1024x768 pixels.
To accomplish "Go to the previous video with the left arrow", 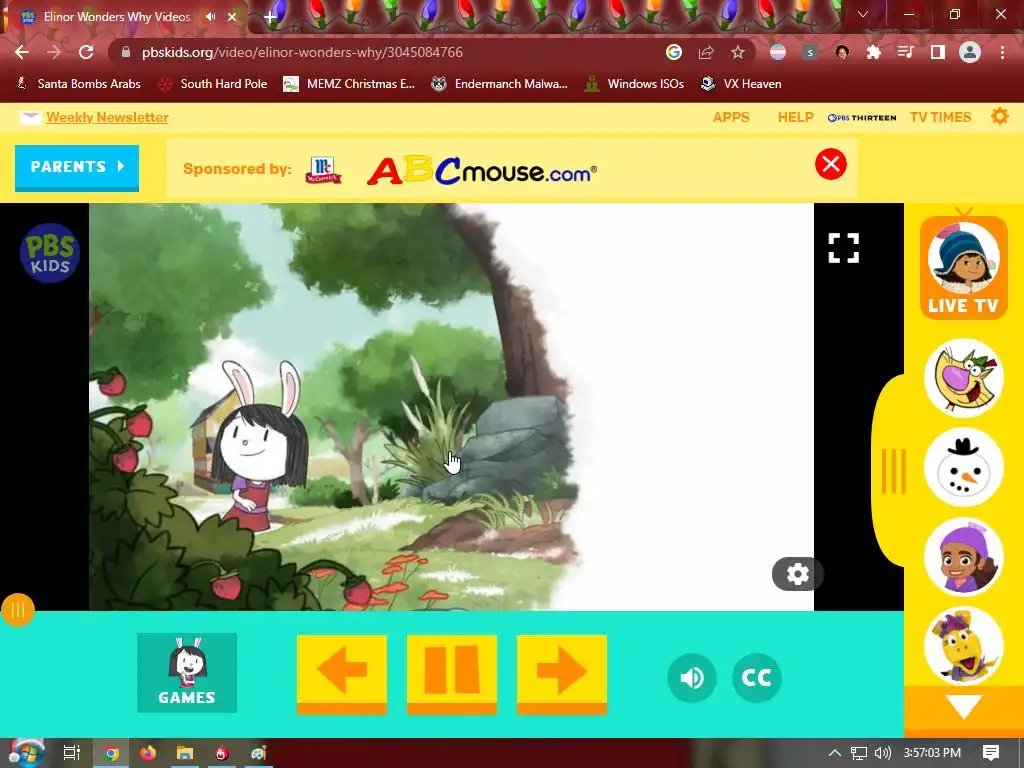I will tap(342, 675).
